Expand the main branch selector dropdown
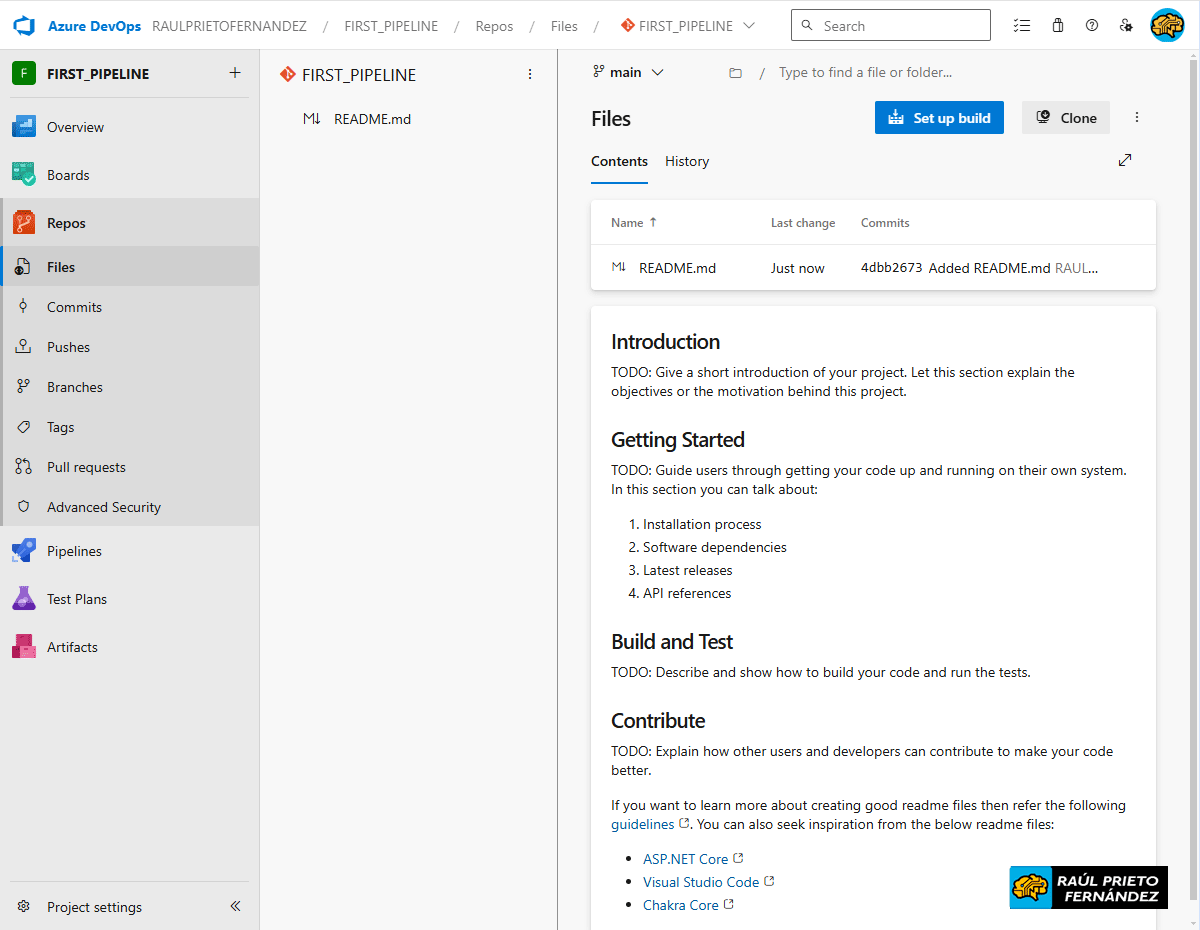Screen dimensions: 1200x930 point(629,72)
